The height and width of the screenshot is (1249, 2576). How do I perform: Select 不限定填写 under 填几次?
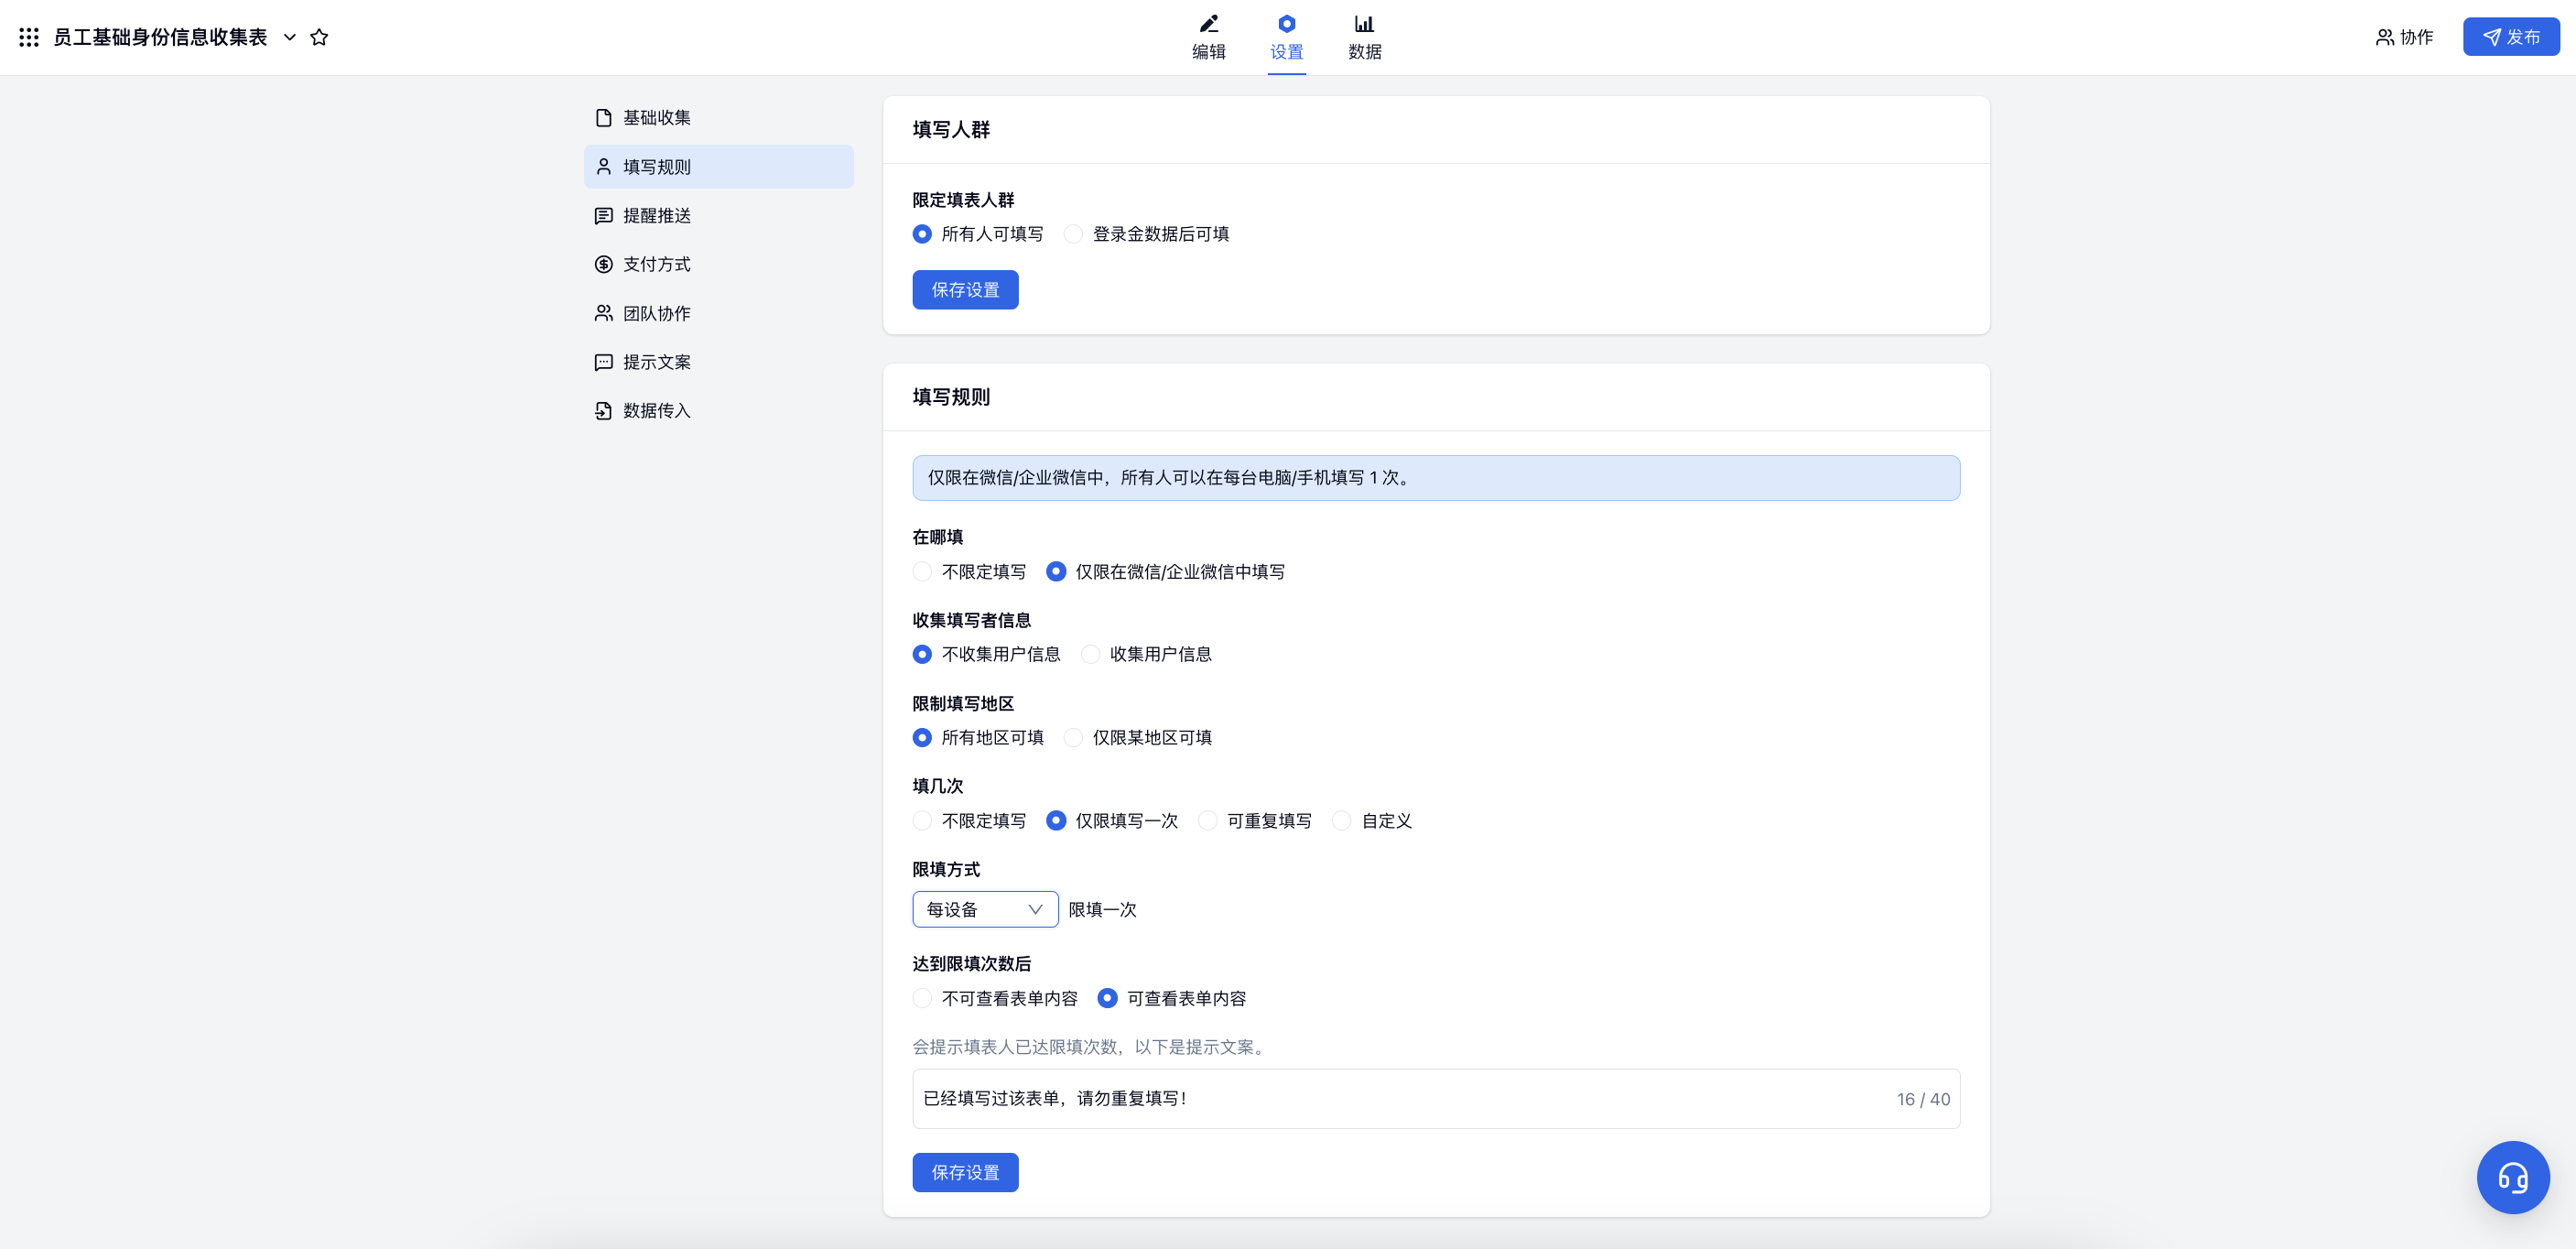(x=922, y=821)
